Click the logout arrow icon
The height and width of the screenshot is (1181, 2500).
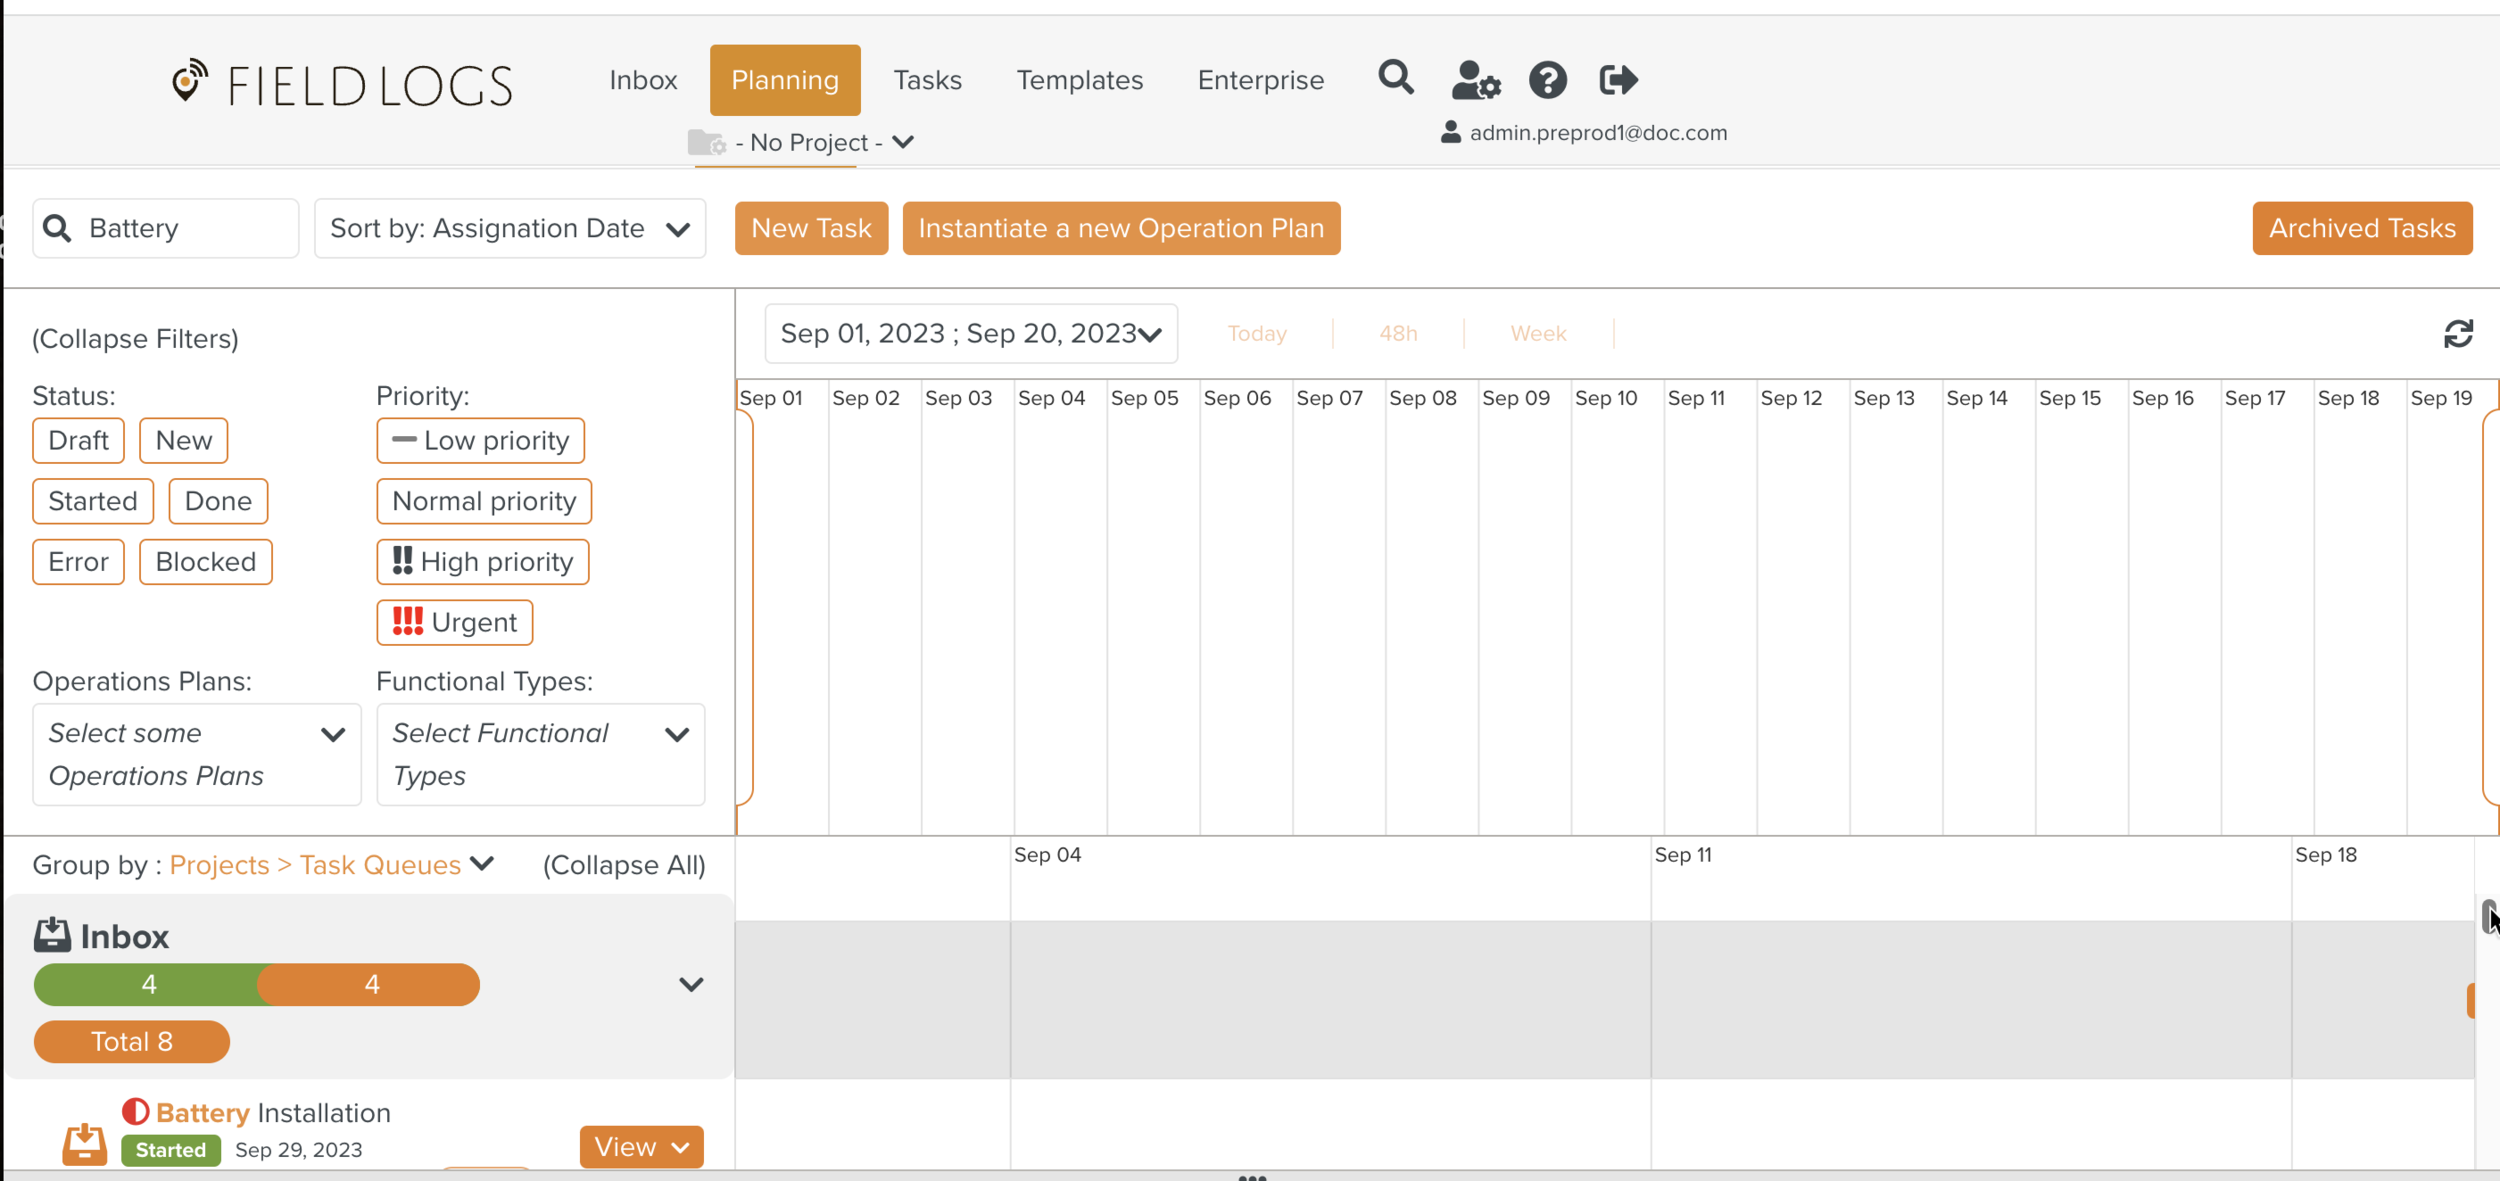1618,80
